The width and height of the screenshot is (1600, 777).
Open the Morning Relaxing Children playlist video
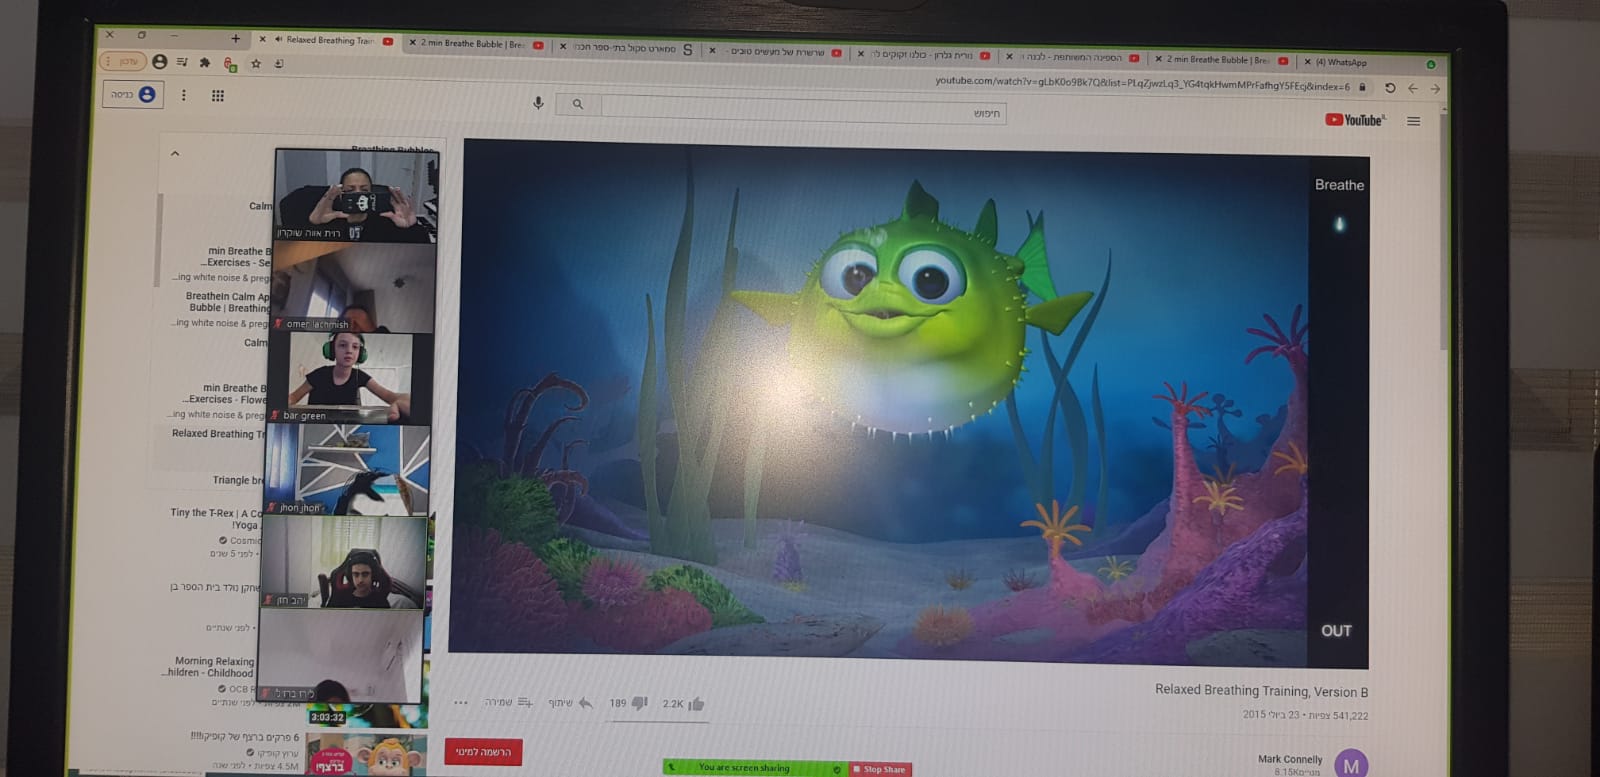[x=208, y=667]
